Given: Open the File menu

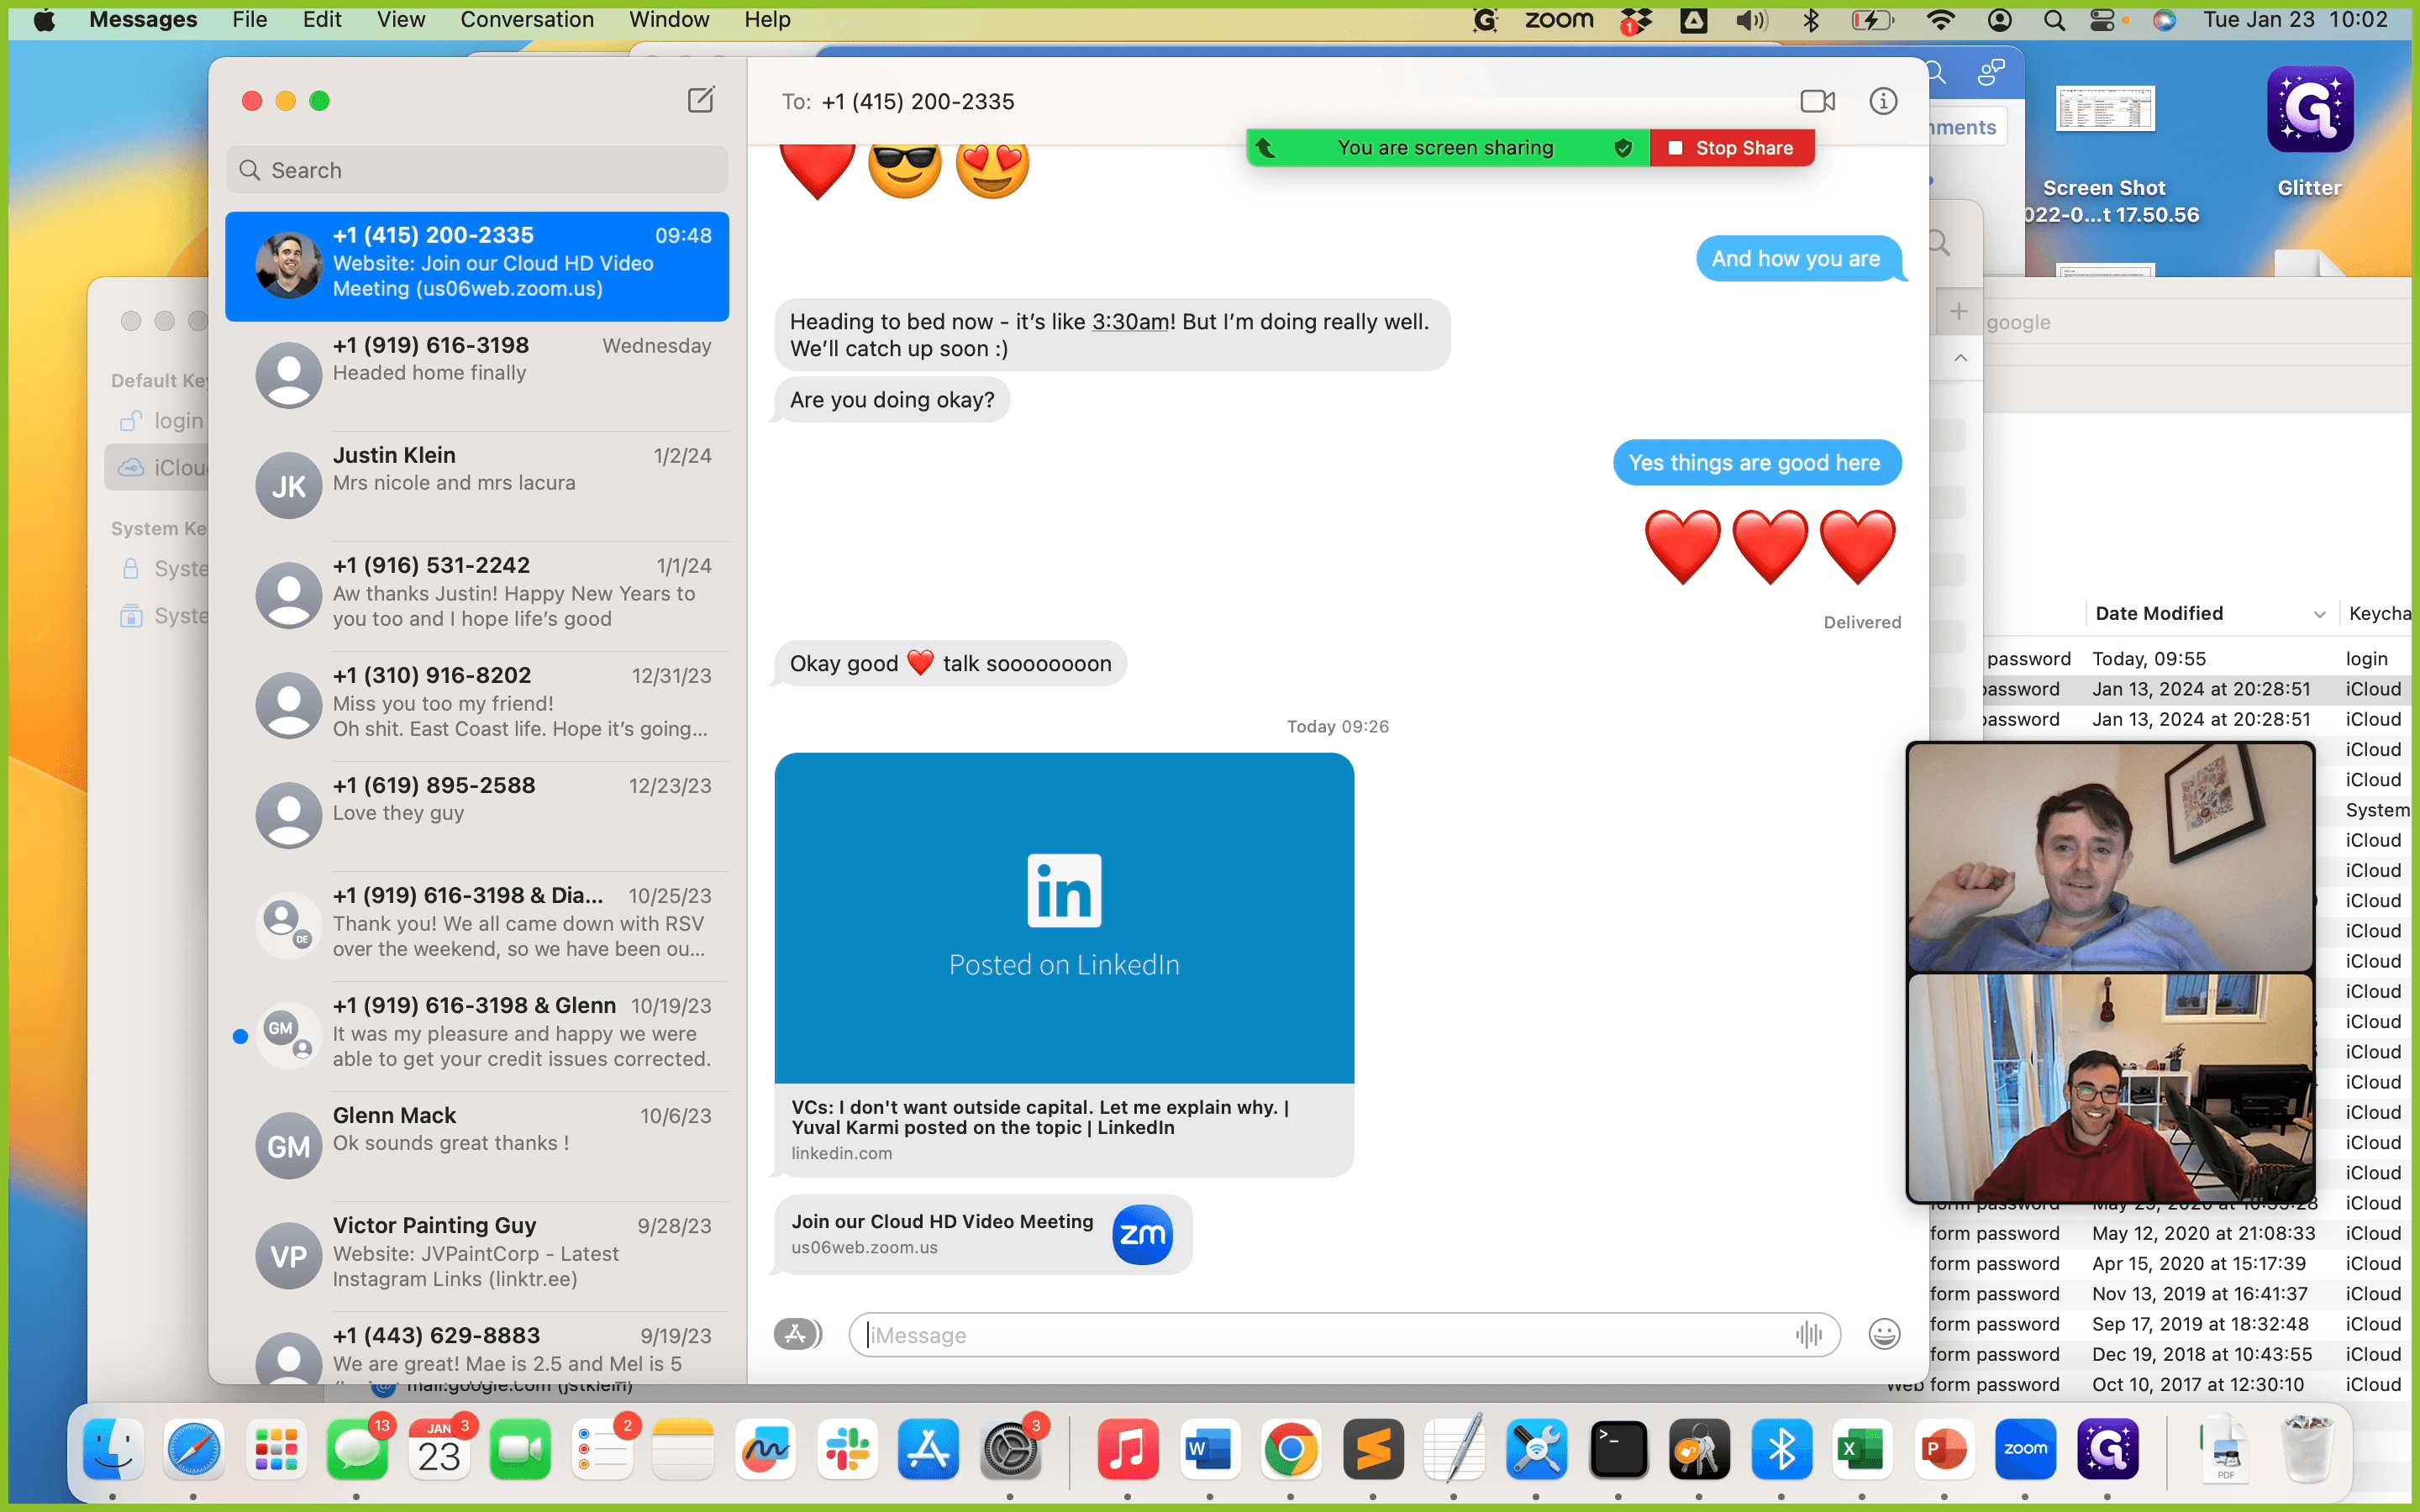Looking at the screenshot, I should [x=249, y=20].
